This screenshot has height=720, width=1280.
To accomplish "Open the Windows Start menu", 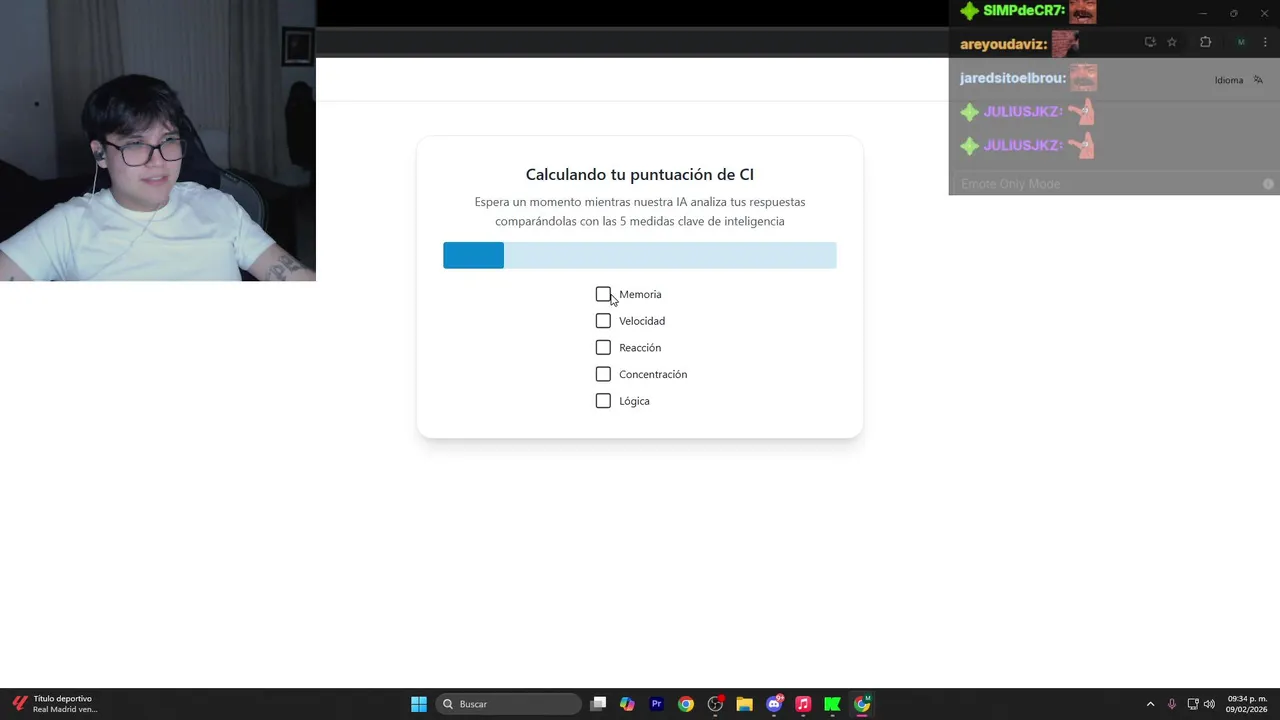I will [419, 704].
